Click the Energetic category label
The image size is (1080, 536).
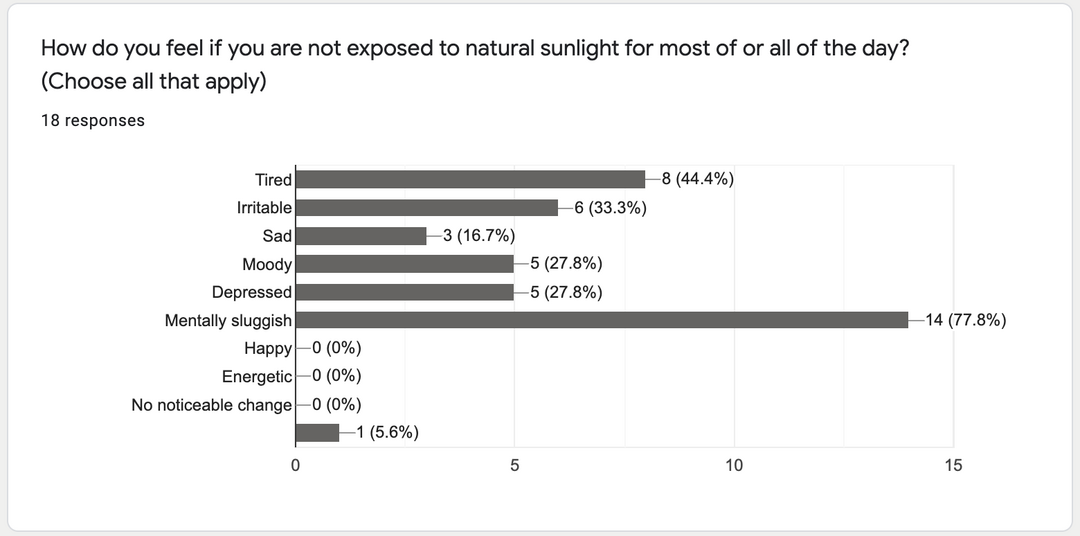(x=257, y=377)
